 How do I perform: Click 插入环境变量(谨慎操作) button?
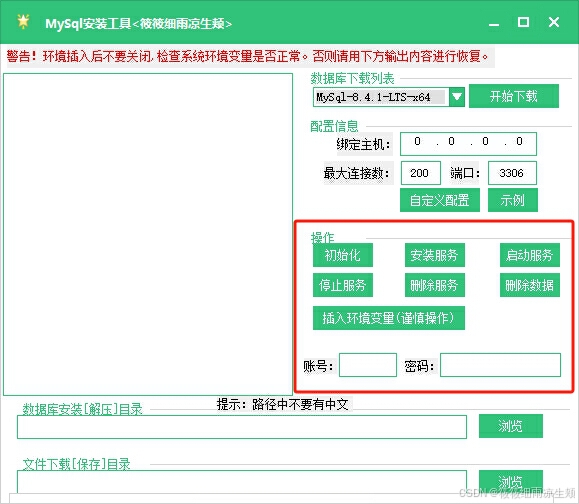(388, 318)
